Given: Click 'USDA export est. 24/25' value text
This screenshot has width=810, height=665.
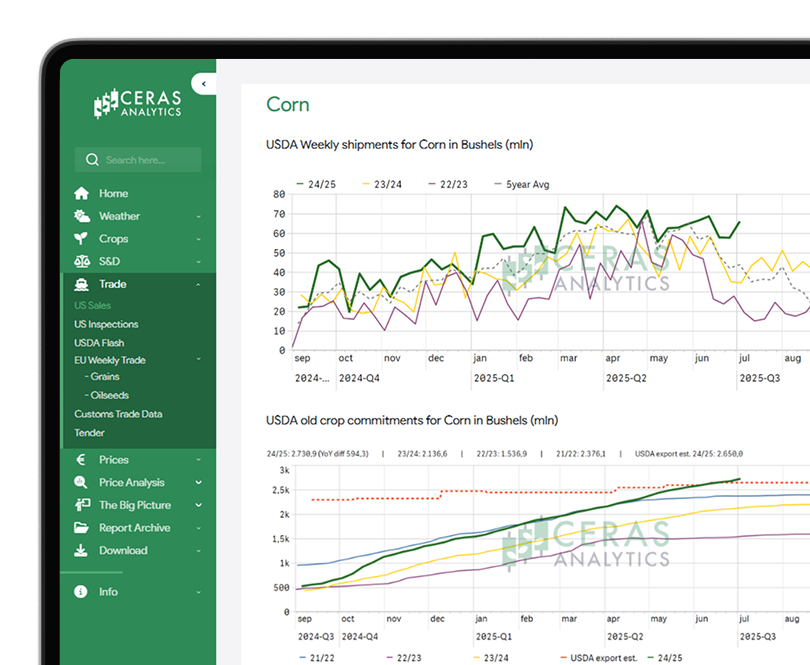Looking at the screenshot, I should pyautogui.click(x=689, y=454).
